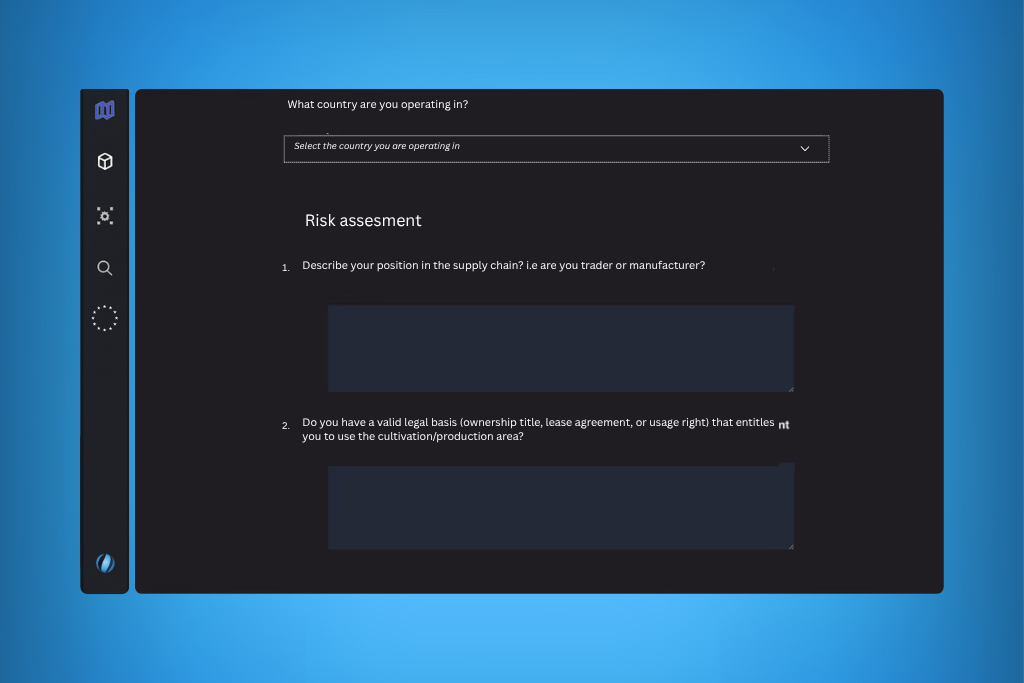The width and height of the screenshot is (1024, 683).
Task: Click the "Do you have a valid legal basis" question
Action: [538, 423]
